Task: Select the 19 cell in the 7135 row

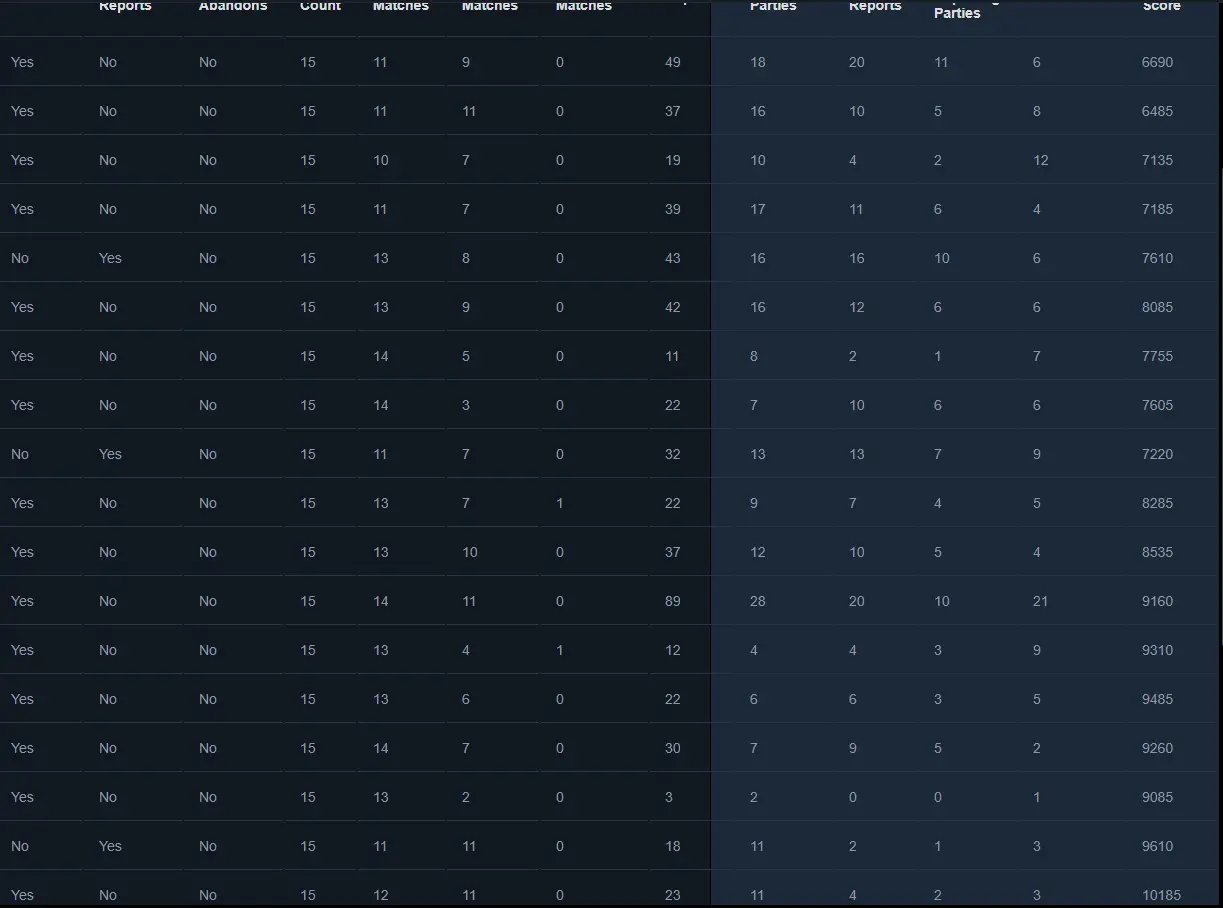Action: [x=672, y=160]
